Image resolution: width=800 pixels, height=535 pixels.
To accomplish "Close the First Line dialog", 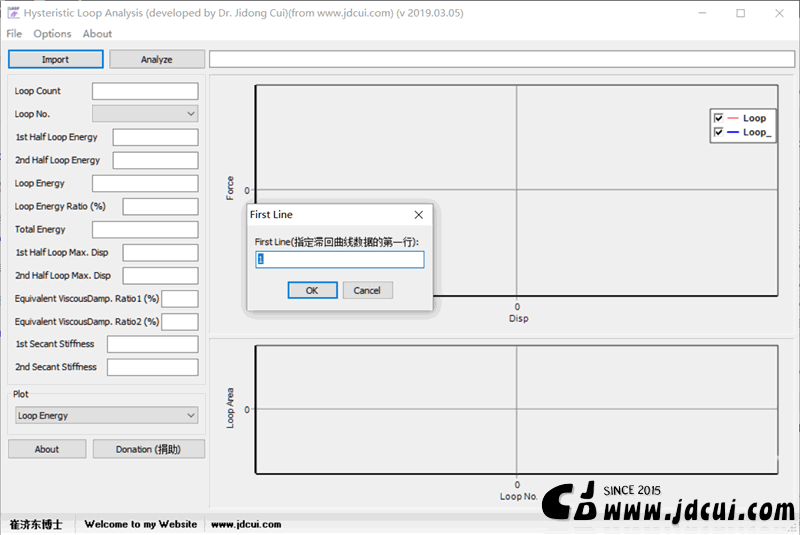I will 419,215.
